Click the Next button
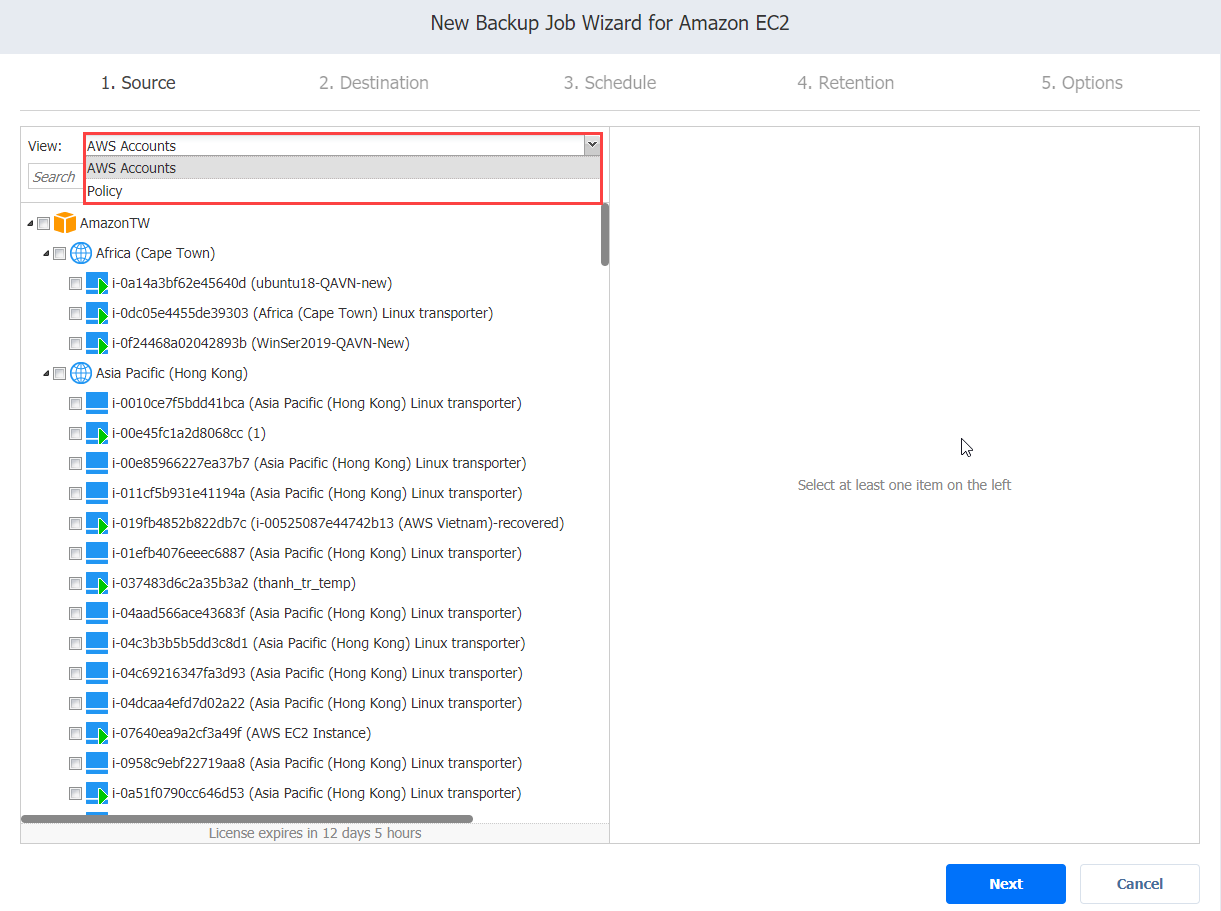Viewport: 1221px width, 911px height. (1006, 884)
